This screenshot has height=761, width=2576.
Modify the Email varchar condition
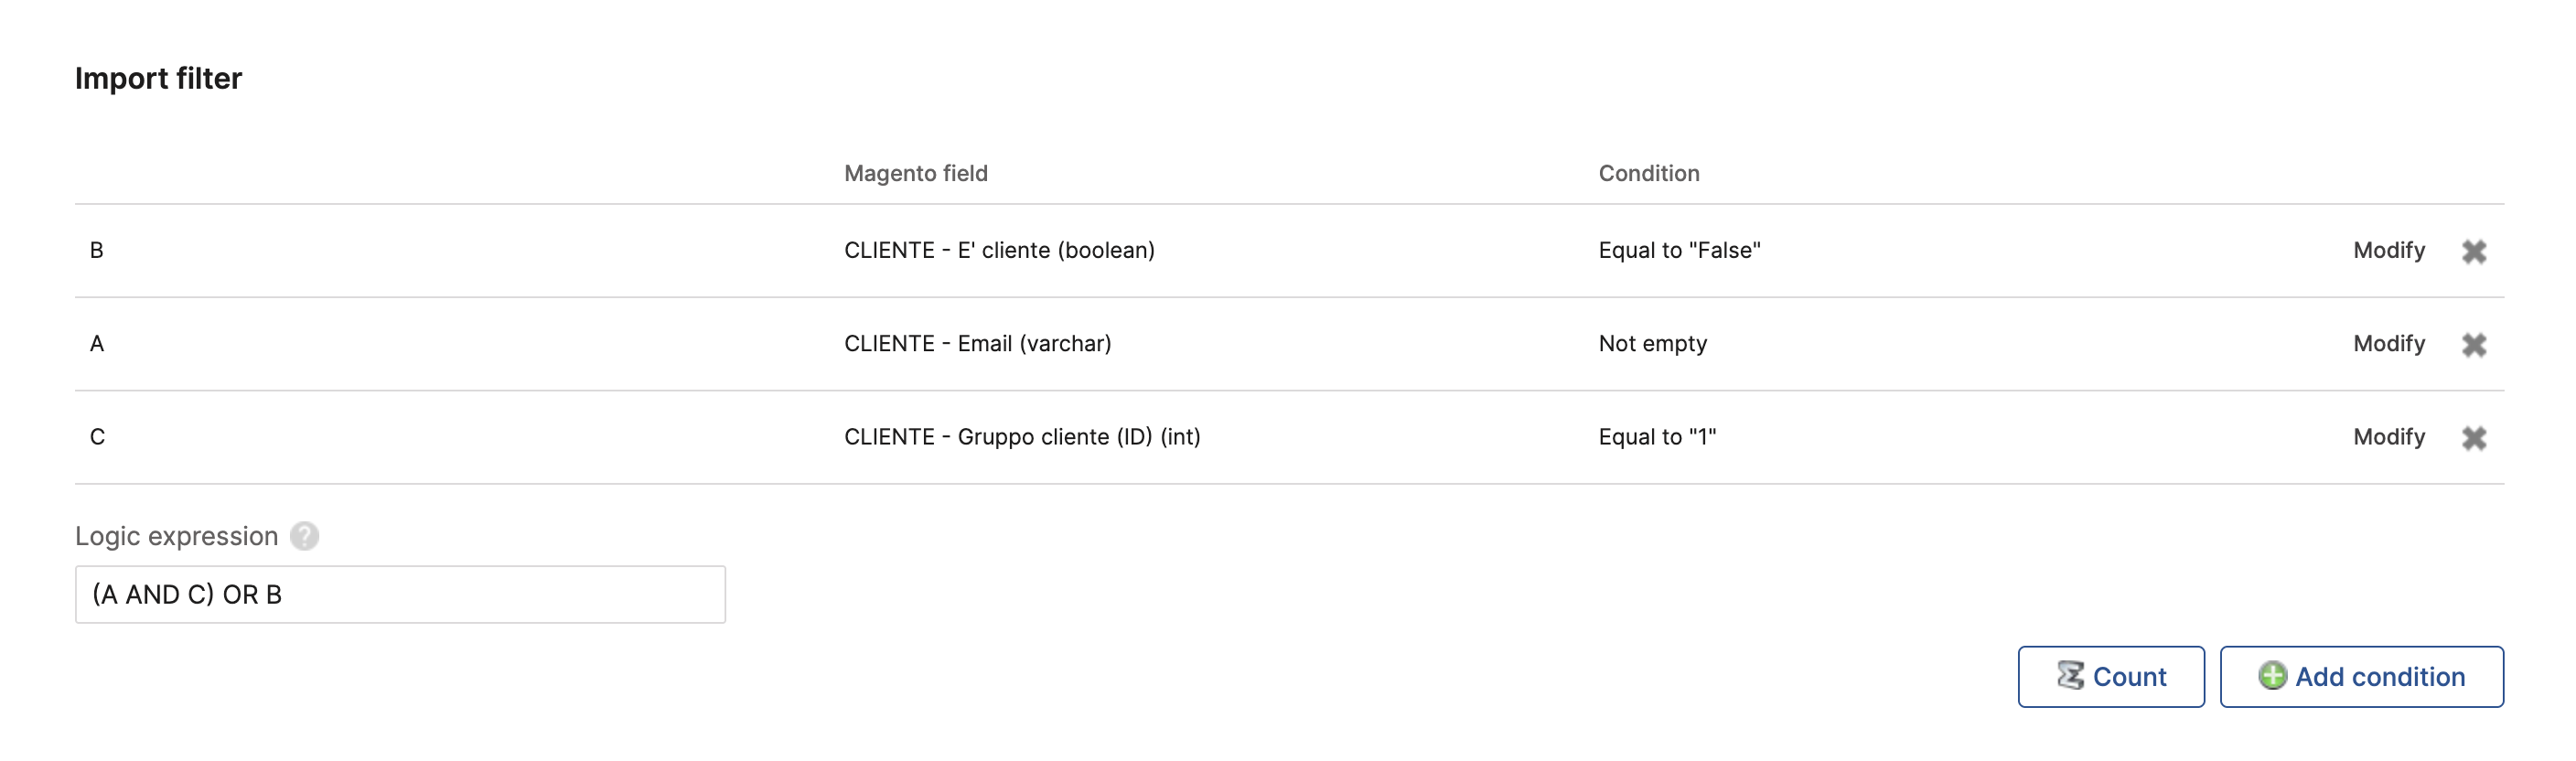(2388, 344)
